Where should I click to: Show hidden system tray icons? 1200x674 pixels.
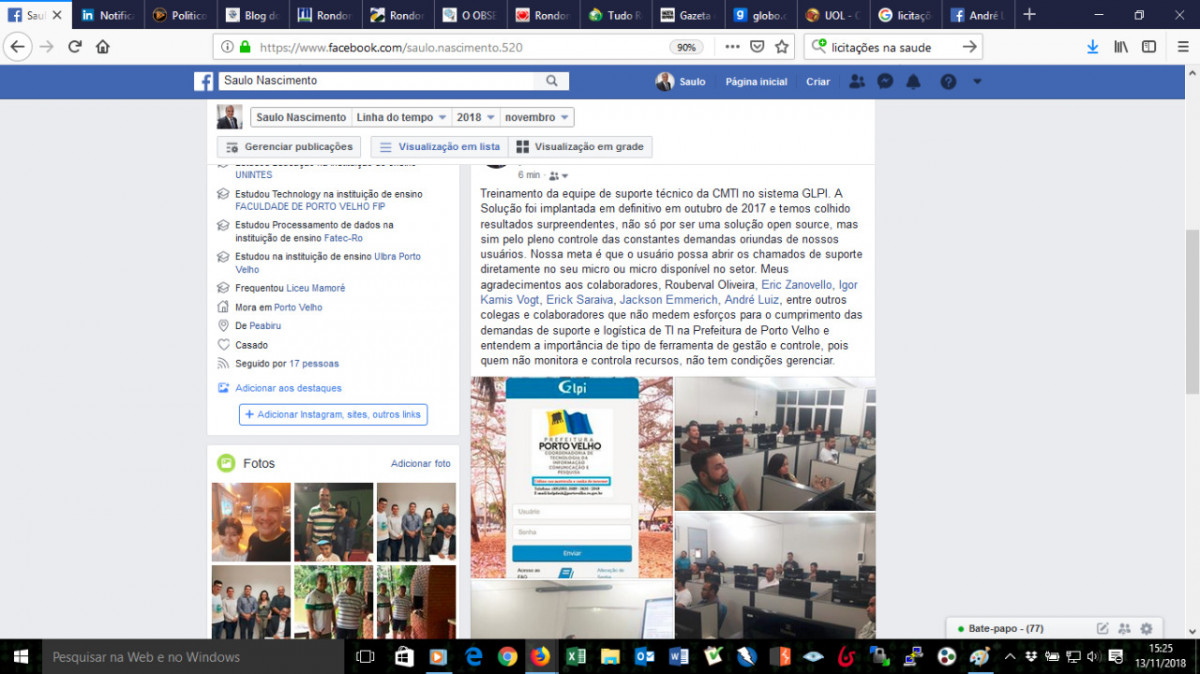(1009, 657)
